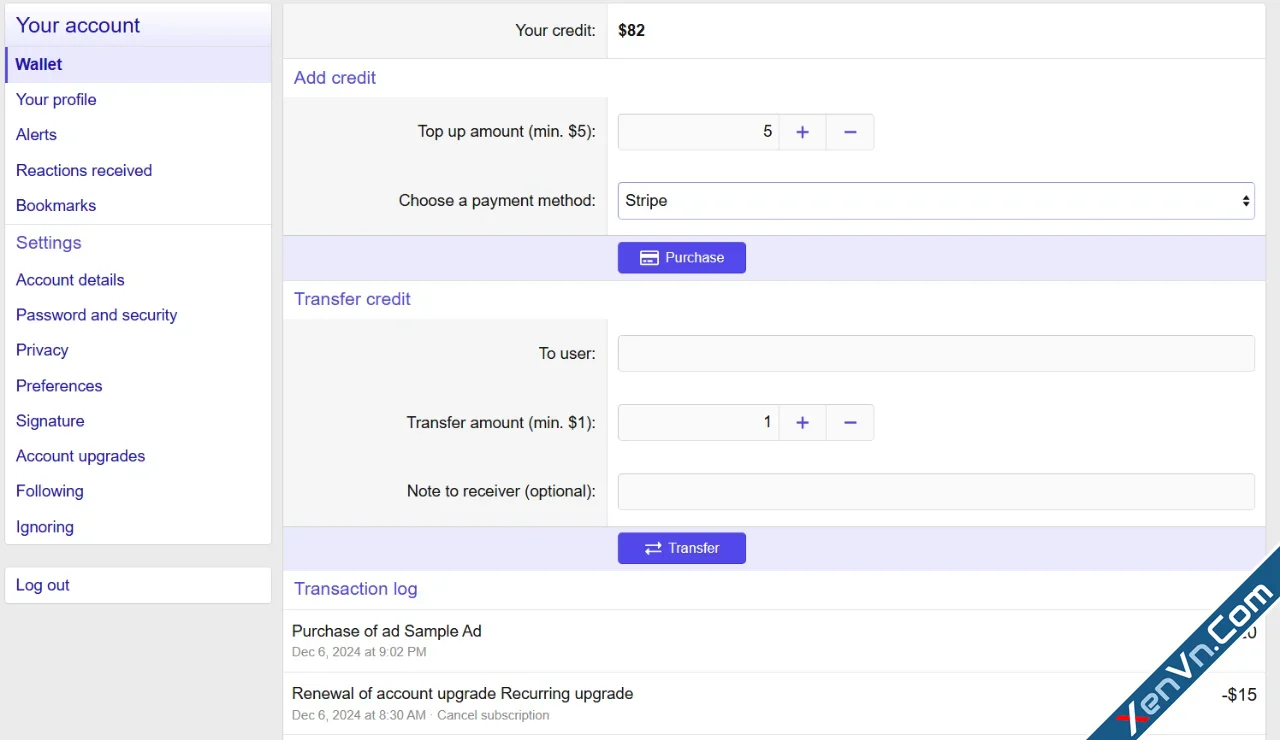
Task: Open Account upgrades settings
Action: 80,456
